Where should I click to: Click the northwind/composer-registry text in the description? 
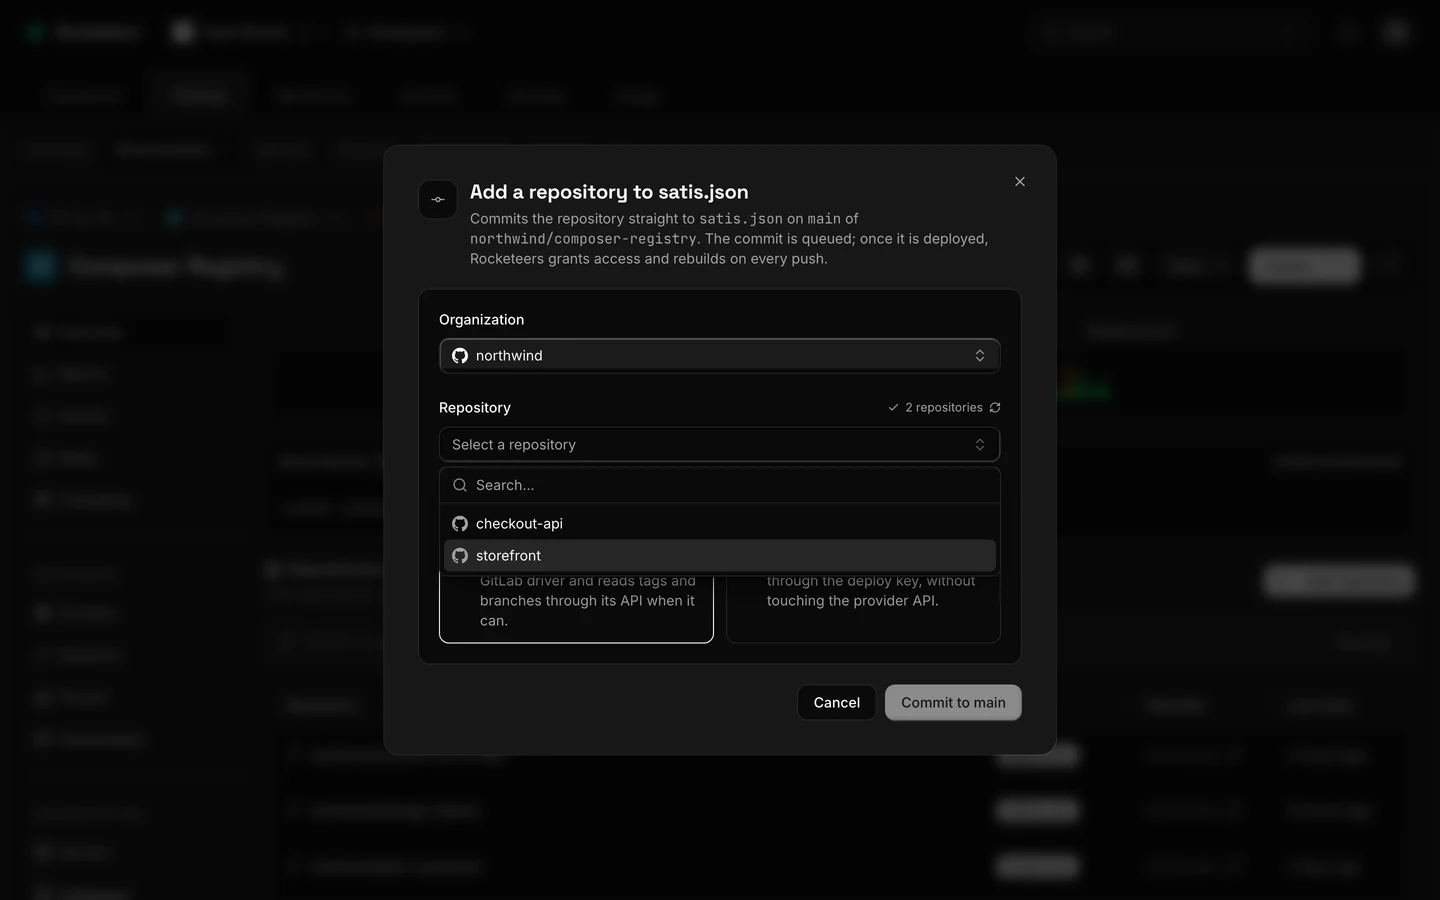(x=583, y=239)
